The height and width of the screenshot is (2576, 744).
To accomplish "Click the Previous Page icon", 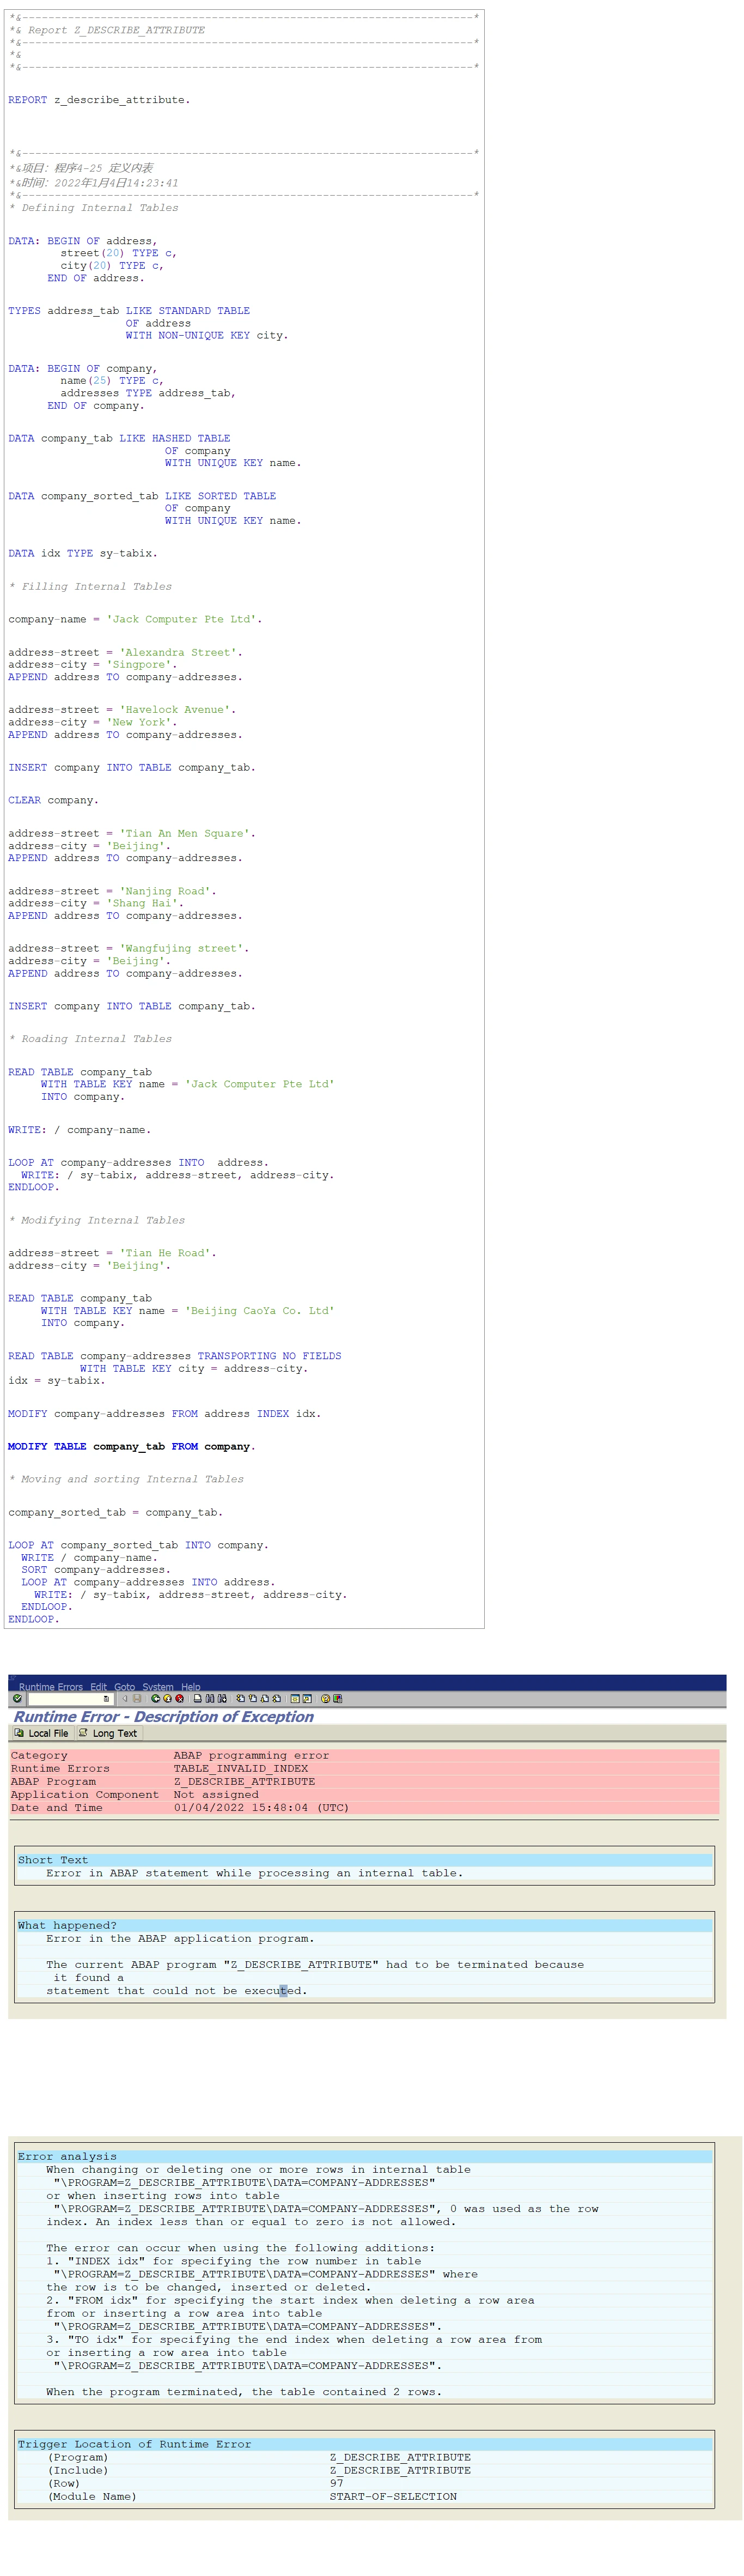I will [252, 1699].
